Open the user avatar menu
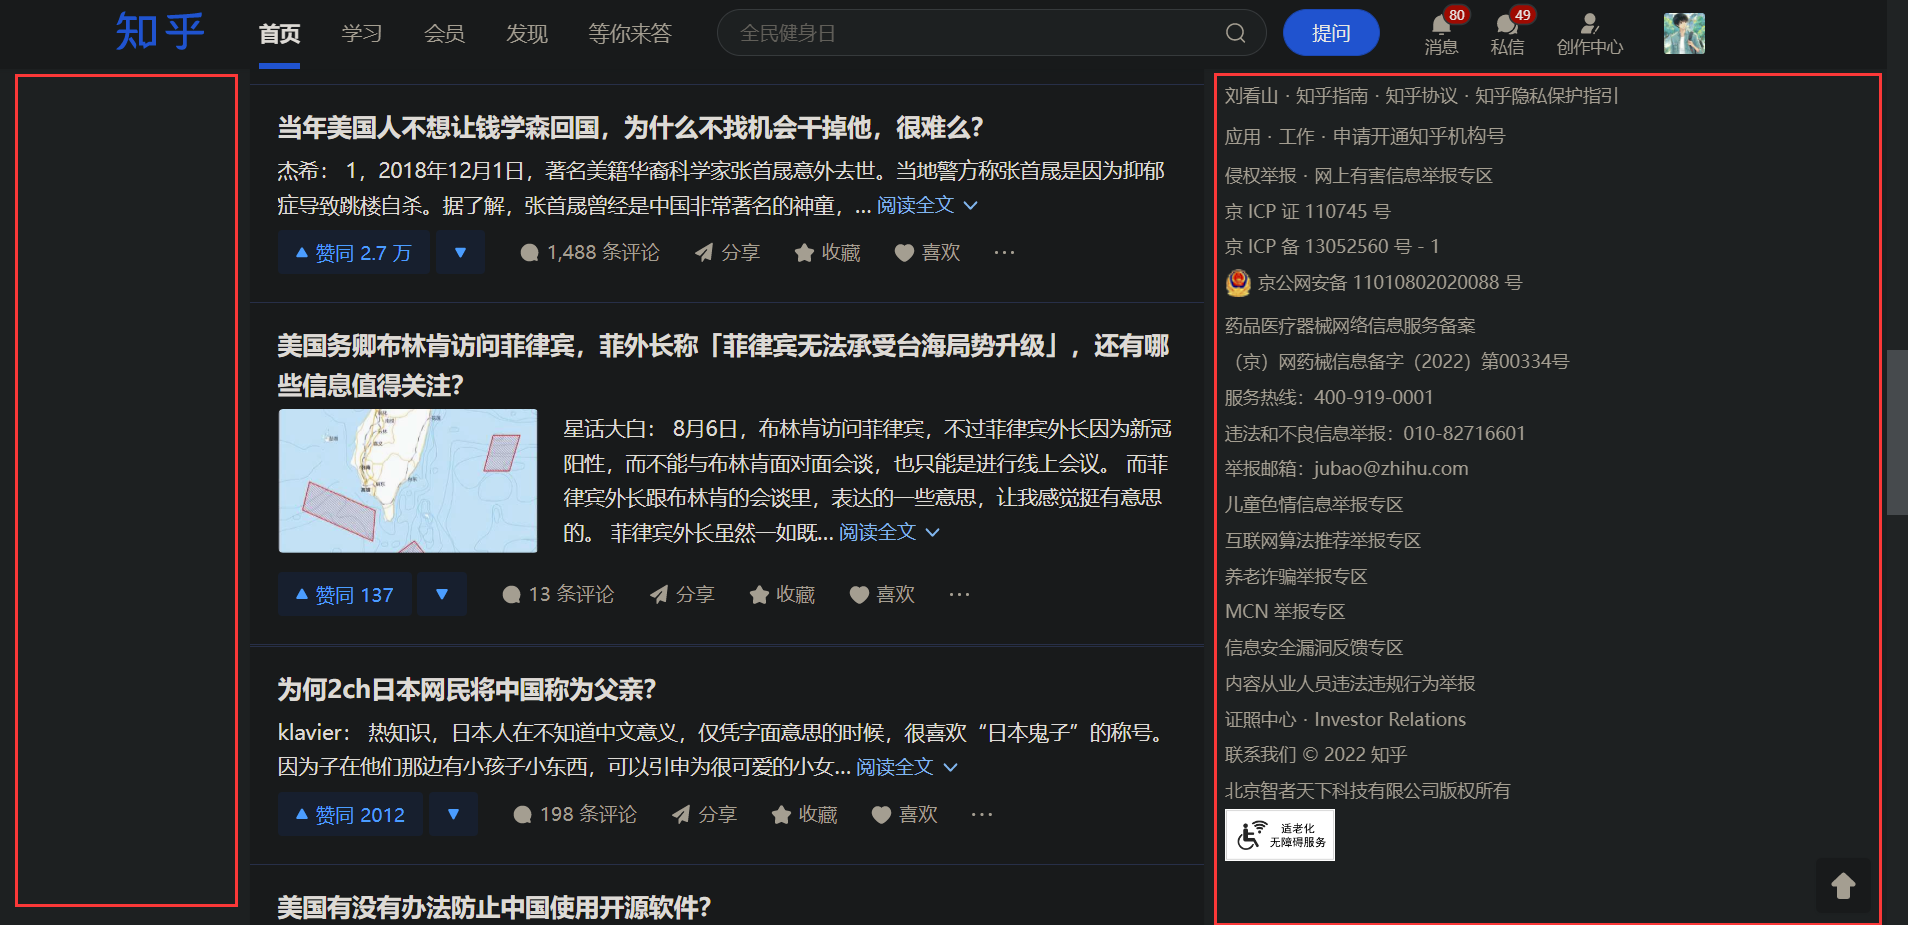This screenshot has width=1908, height=925. click(1684, 33)
